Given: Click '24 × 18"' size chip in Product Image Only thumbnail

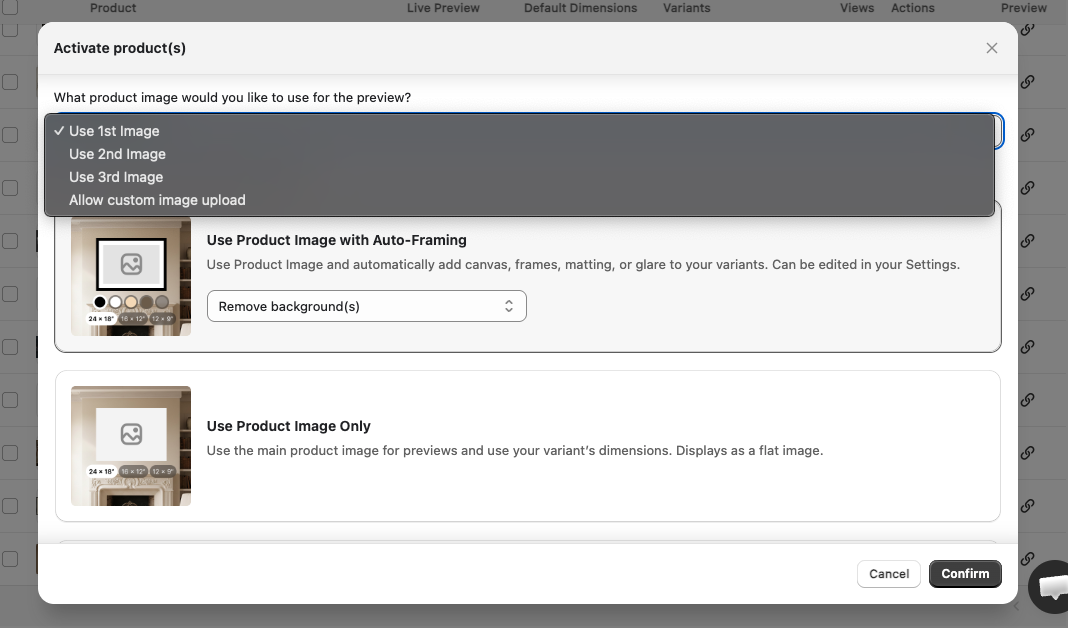Looking at the screenshot, I should coord(101,471).
